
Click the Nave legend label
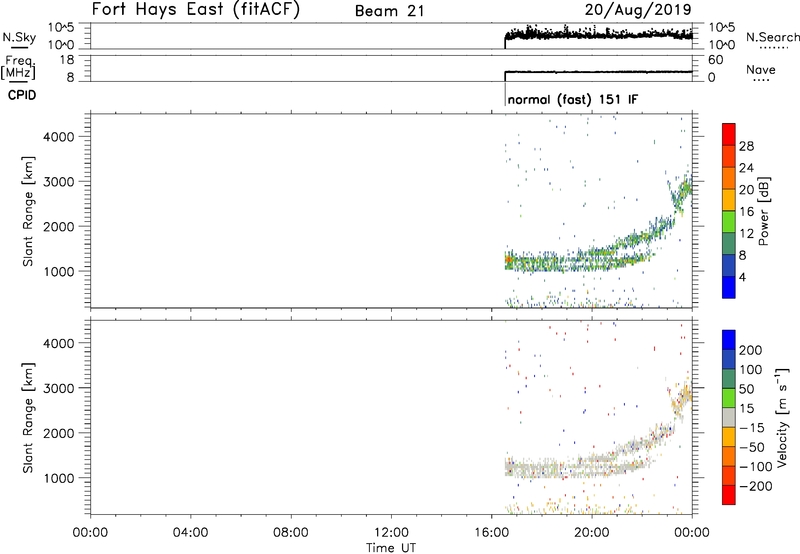(761, 69)
